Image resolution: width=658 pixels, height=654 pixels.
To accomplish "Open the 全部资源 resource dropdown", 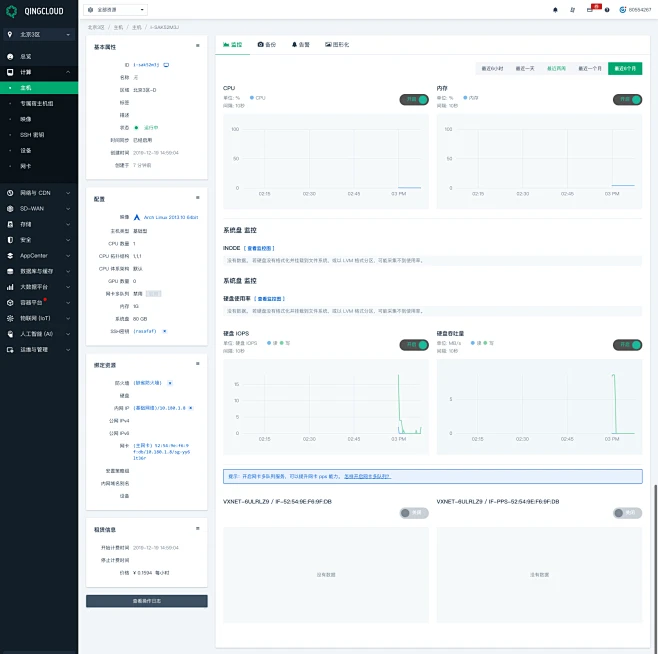I will pos(123,9).
